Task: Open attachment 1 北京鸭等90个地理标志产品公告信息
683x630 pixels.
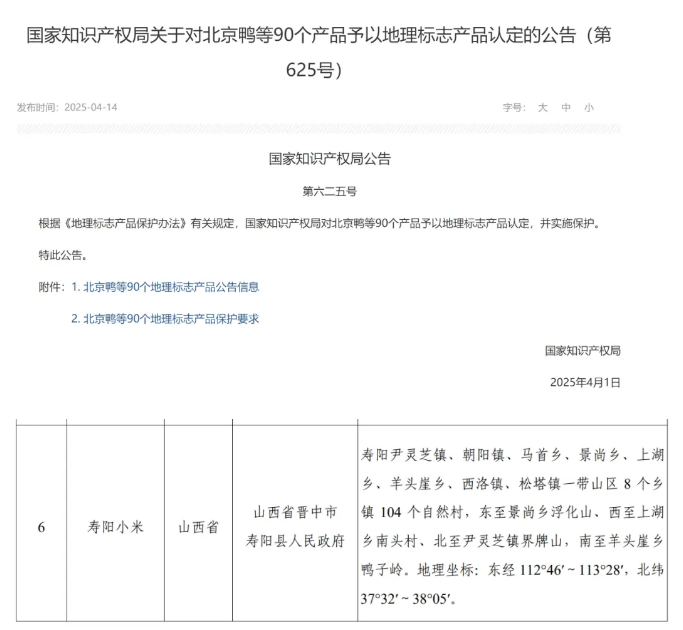Action: 165,287
